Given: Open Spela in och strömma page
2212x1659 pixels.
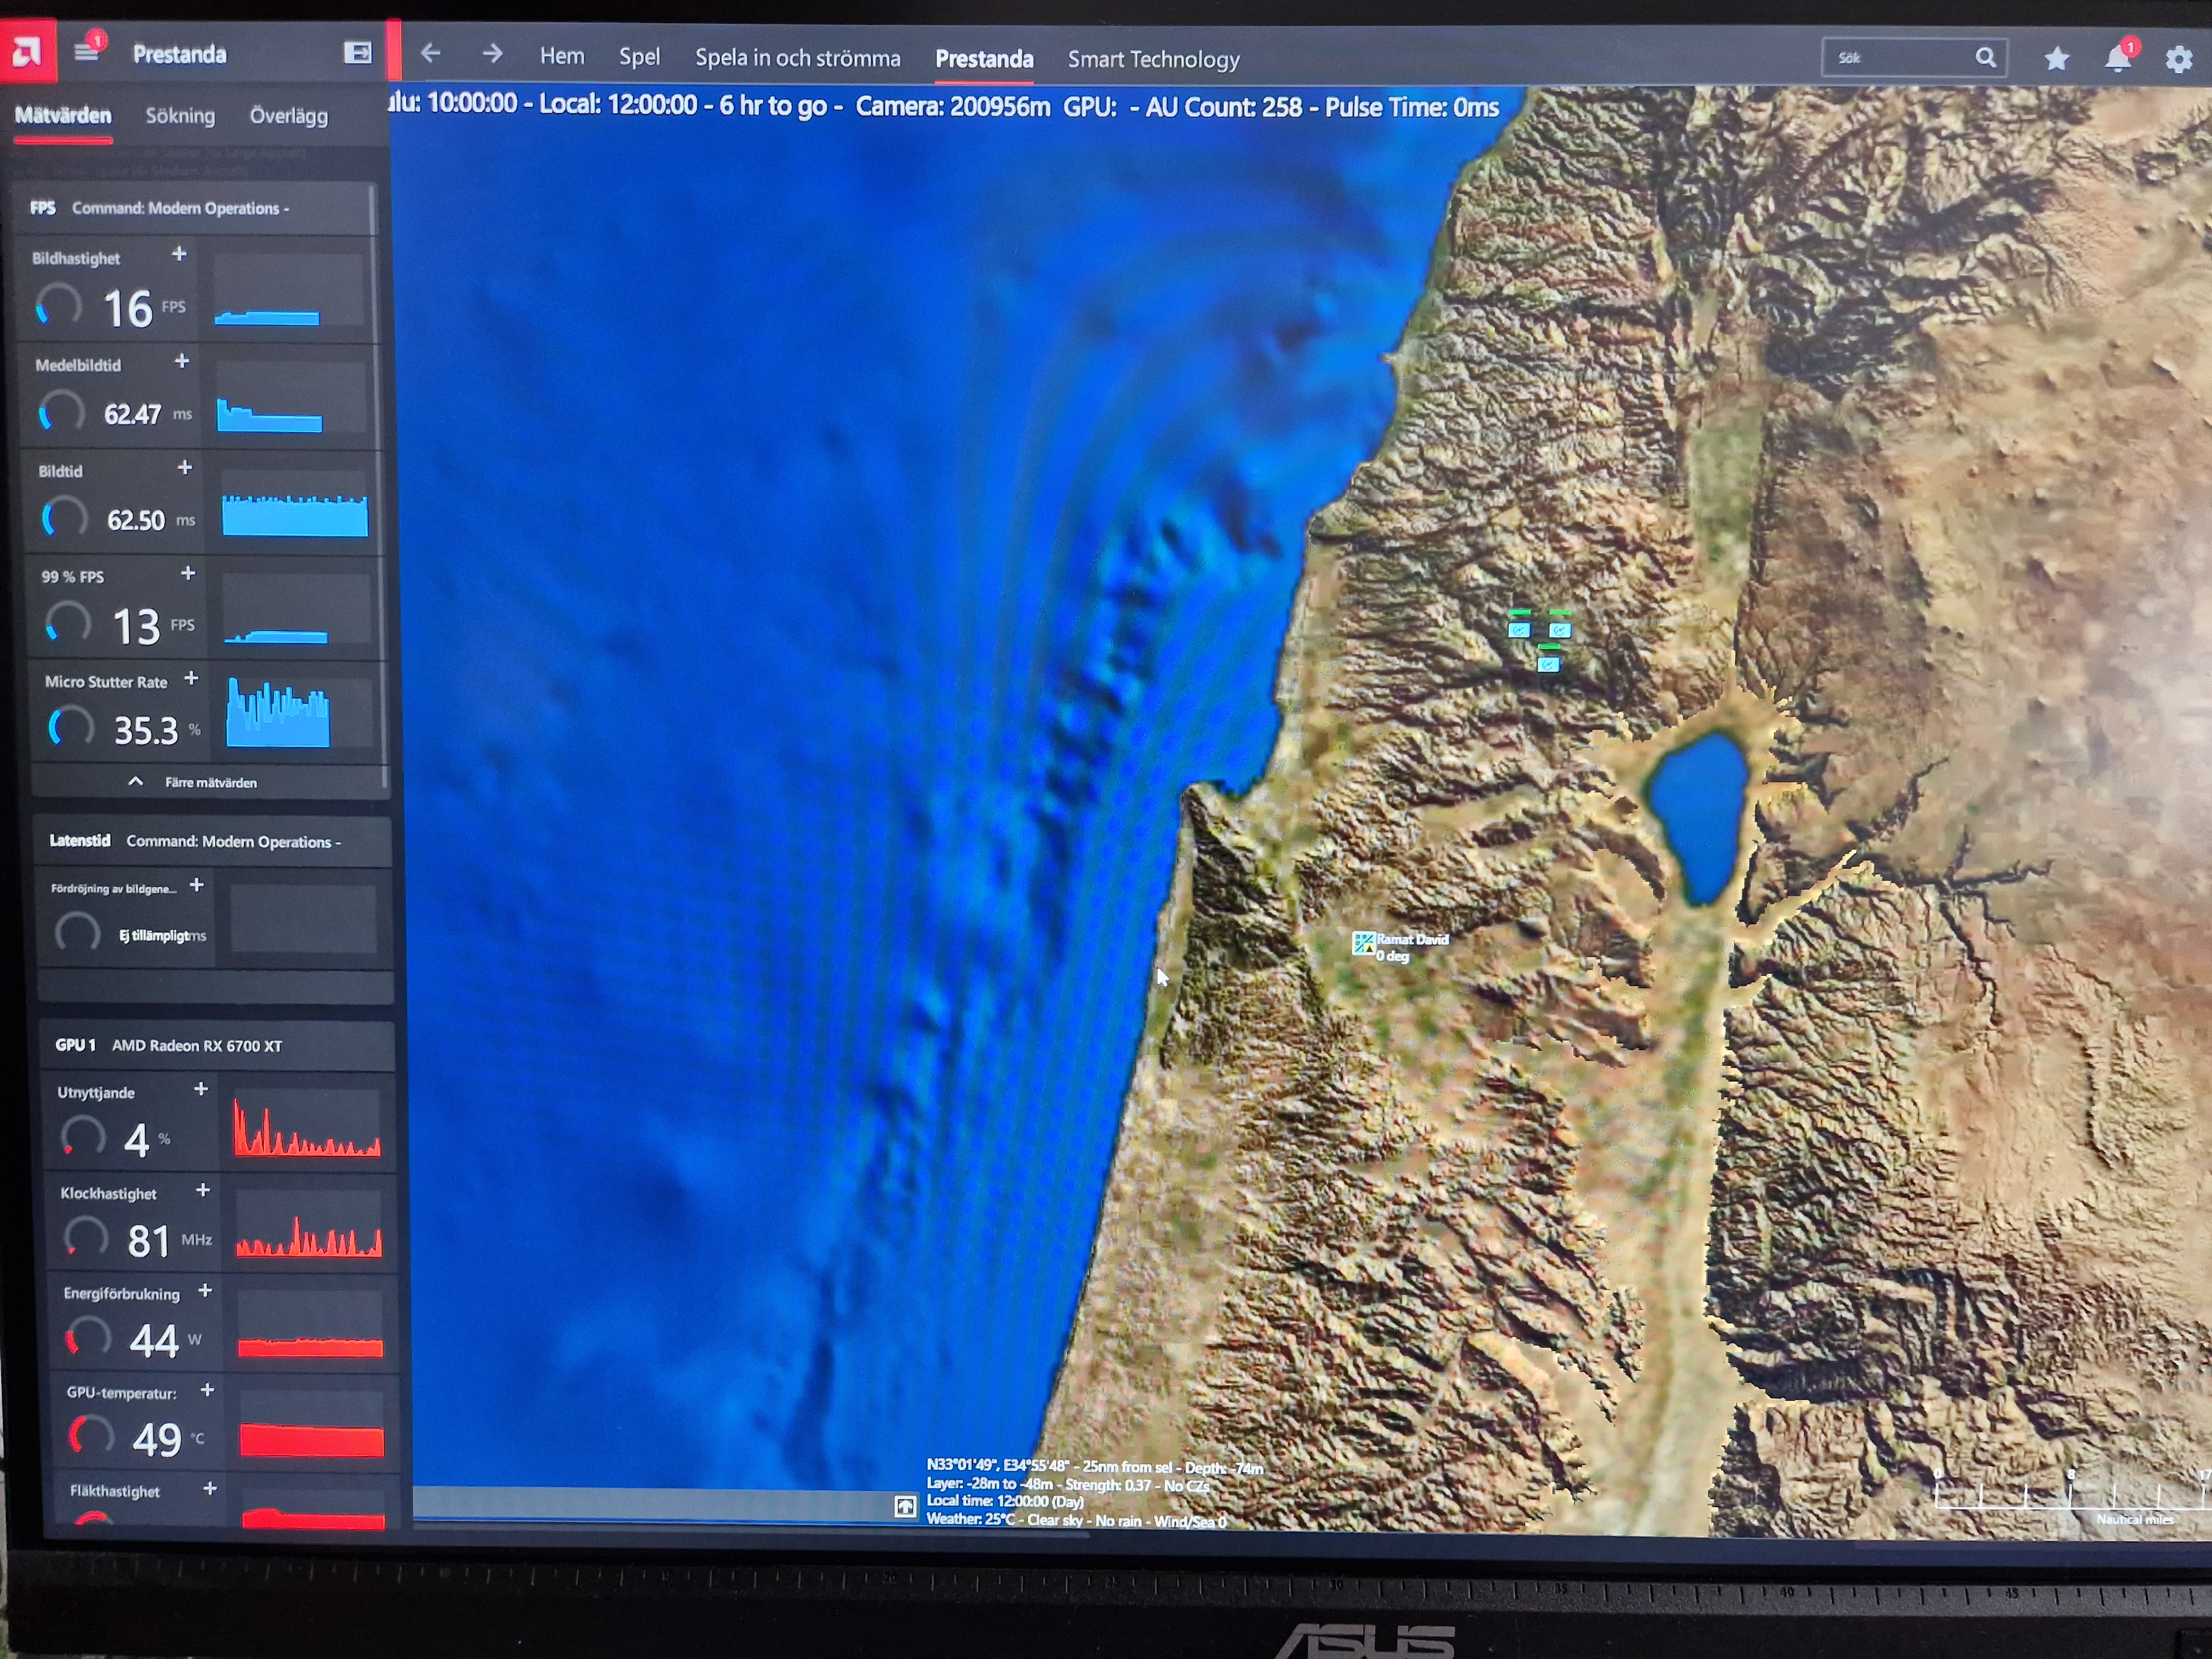Looking at the screenshot, I should [797, 58].
